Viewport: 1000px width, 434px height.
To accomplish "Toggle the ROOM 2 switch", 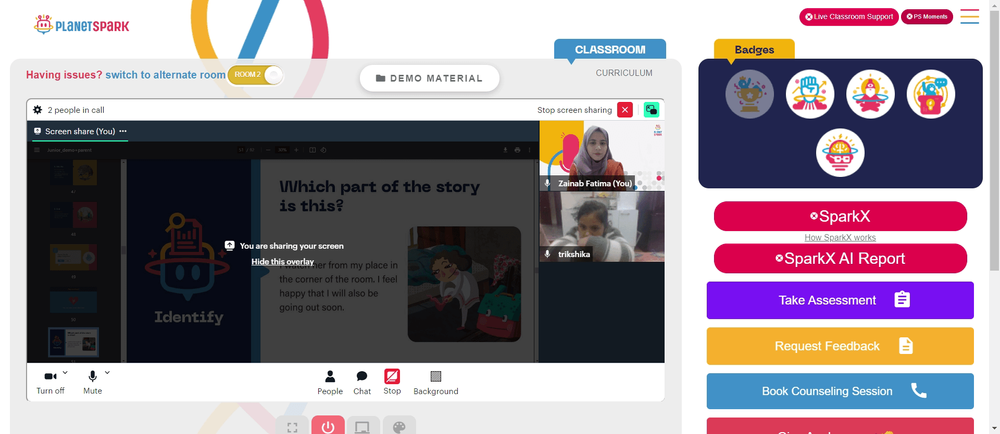I will click(255, 75).
